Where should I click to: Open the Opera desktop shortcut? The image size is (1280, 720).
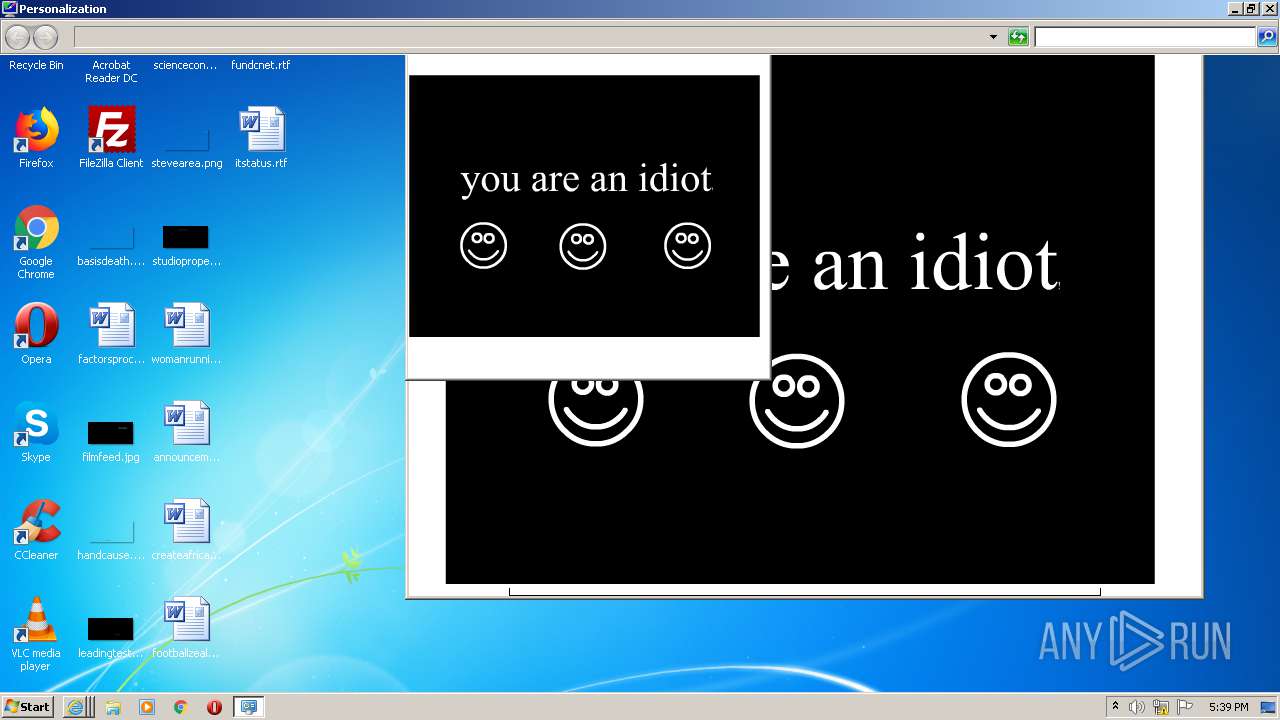pyautogui.click(x=36, y=333)
